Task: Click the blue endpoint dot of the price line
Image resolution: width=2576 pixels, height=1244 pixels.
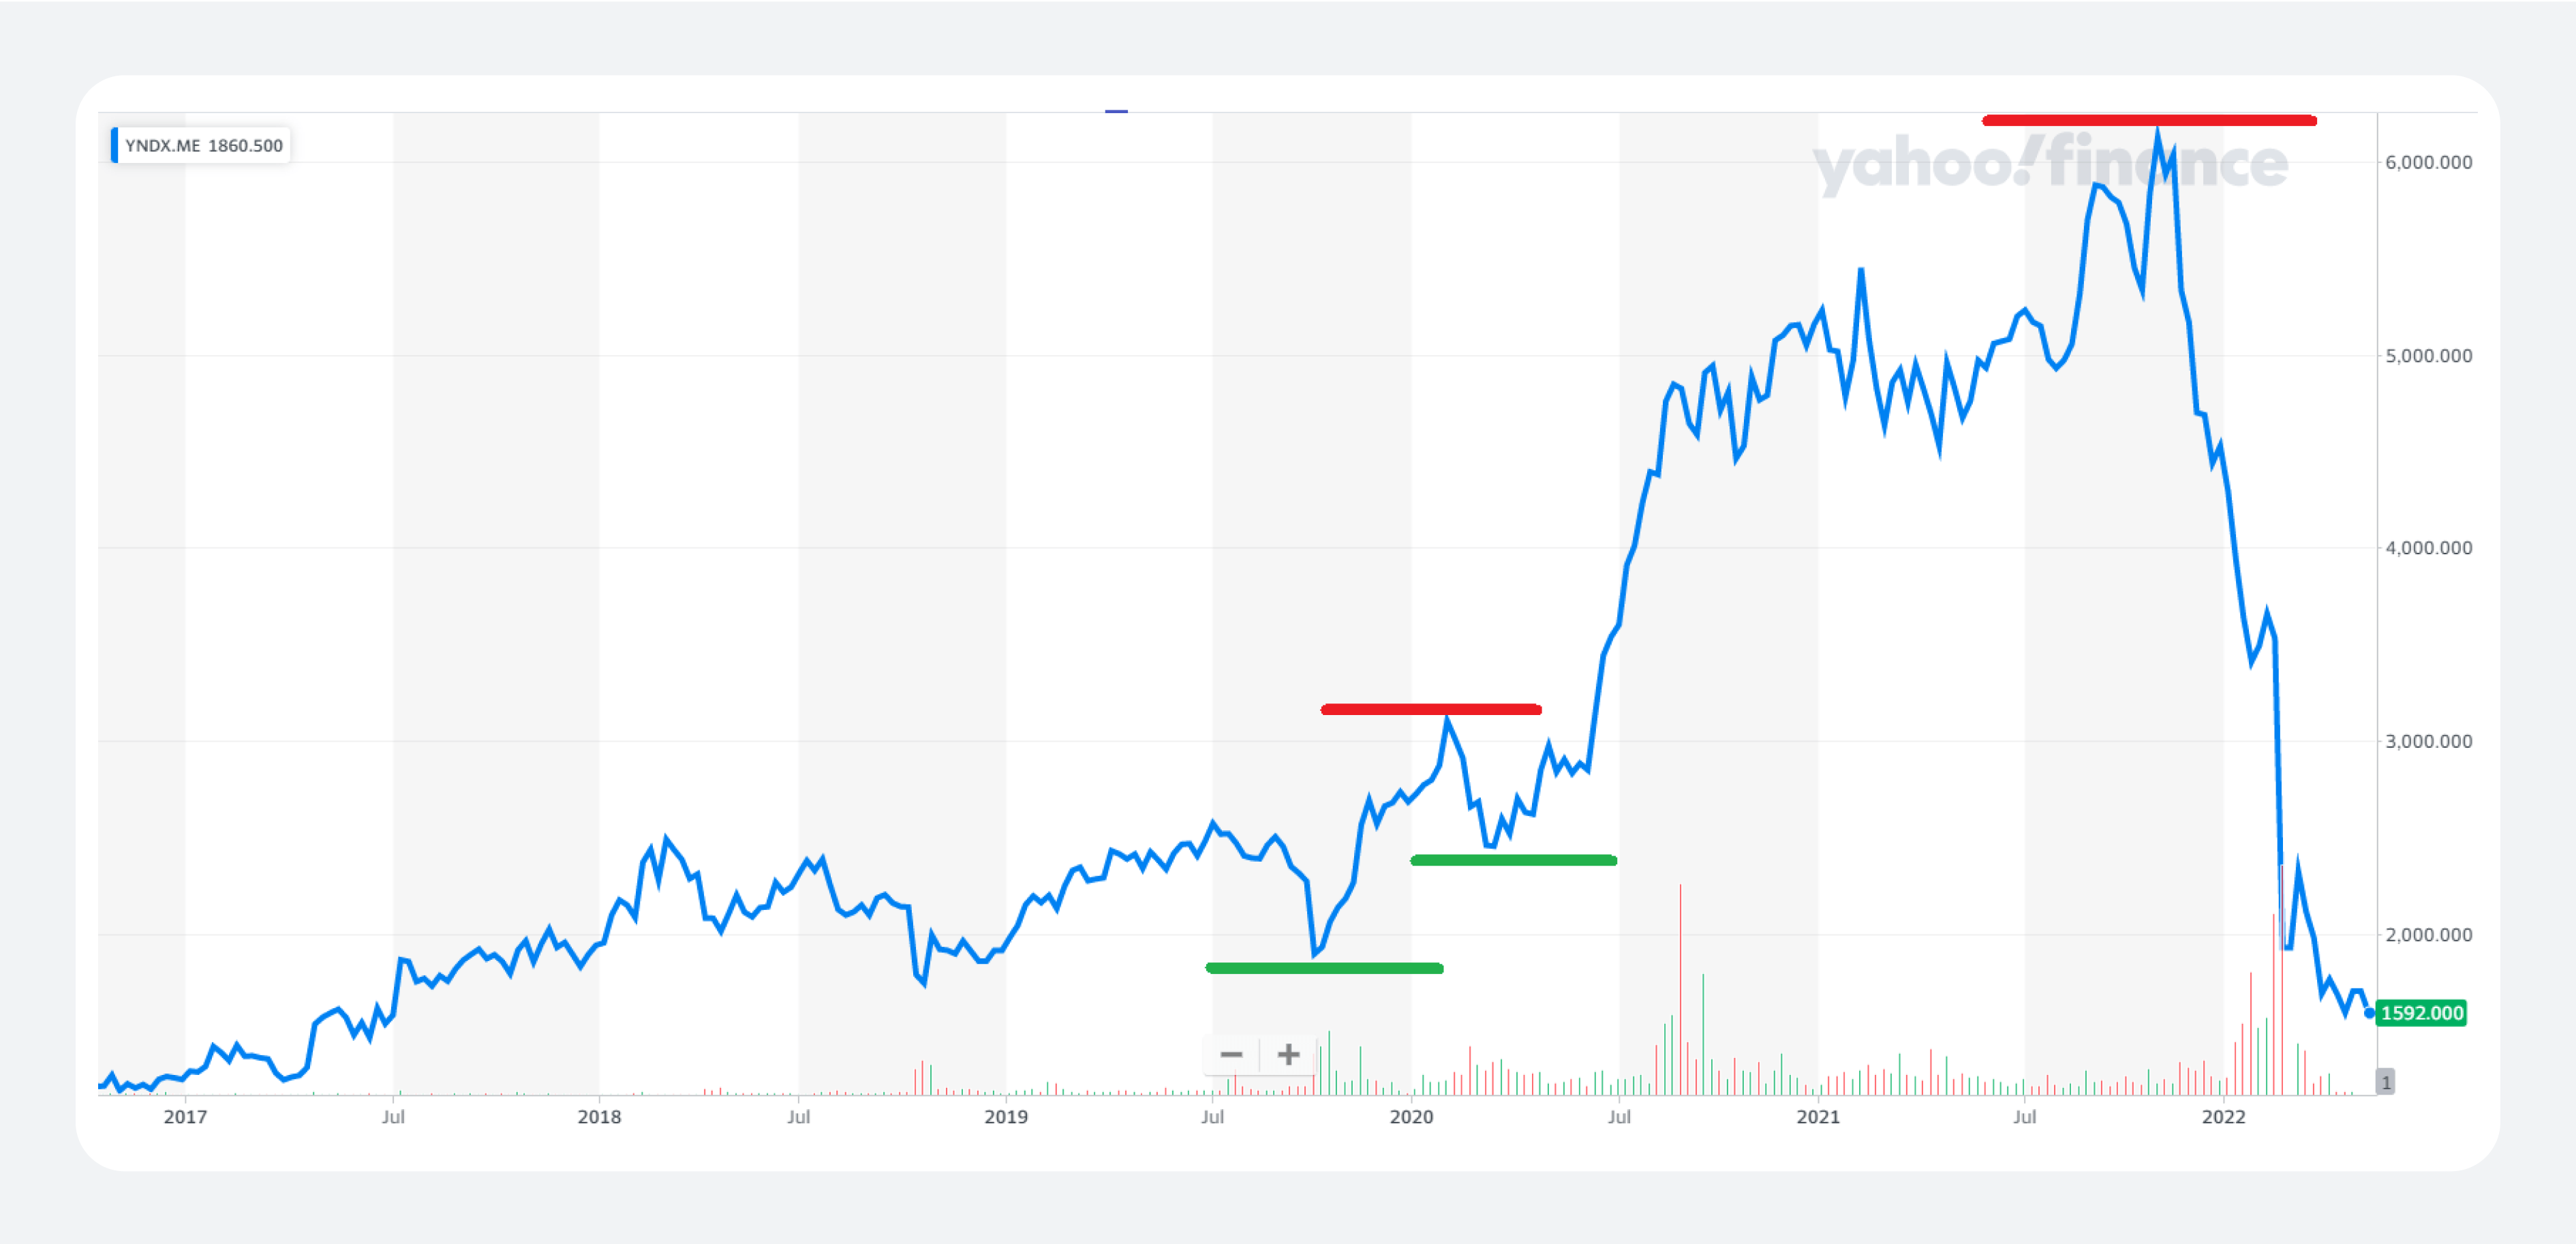Action: tap(2369, 1013)
